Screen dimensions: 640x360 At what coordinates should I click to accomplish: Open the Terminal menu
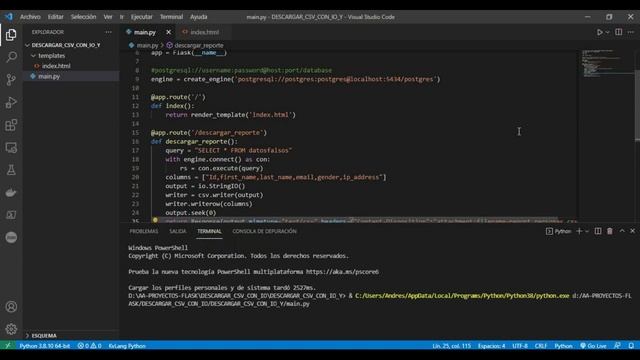tap(171, 17)
